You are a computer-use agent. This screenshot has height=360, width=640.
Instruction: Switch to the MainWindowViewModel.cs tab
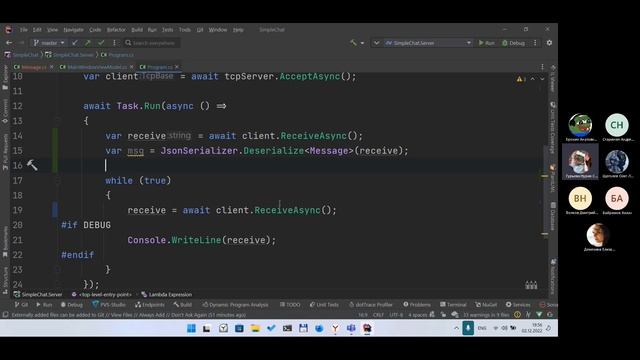click(94, 67)
